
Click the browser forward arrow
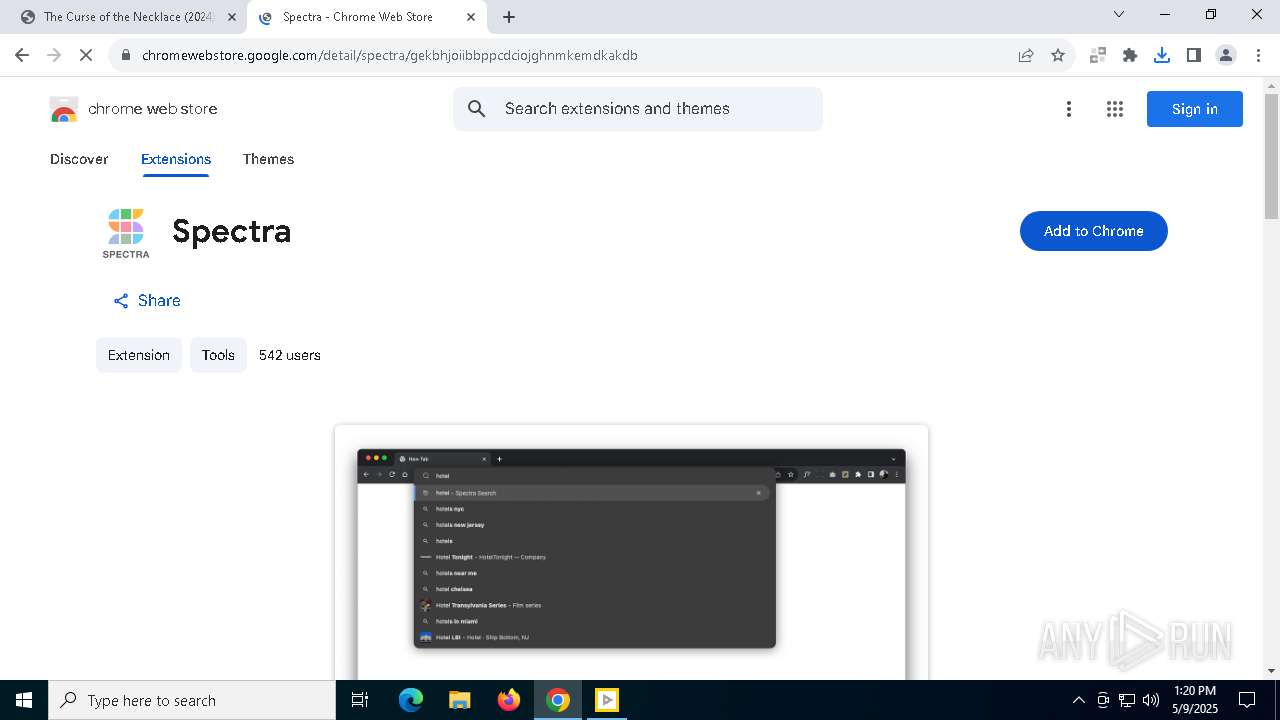coord(54,55)
